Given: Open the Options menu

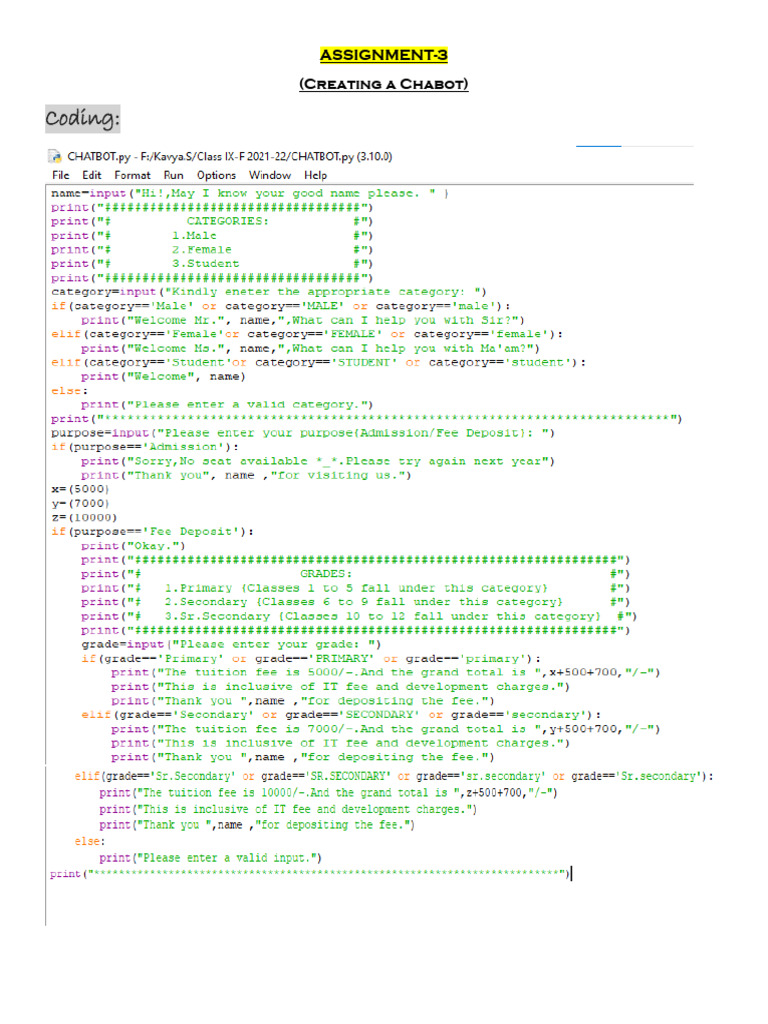Looking at the screenshot, I should click(x=216, y=175).
